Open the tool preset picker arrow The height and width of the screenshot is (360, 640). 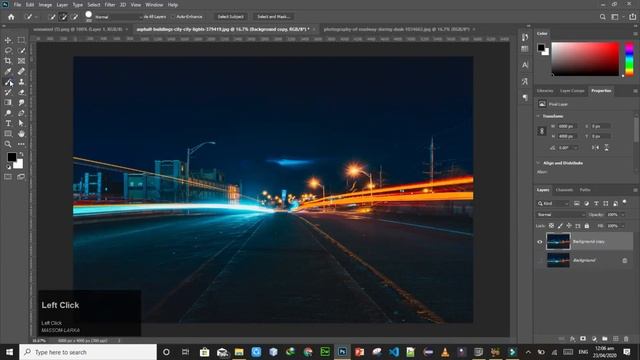pyautogui.click(x=36, y=17)
